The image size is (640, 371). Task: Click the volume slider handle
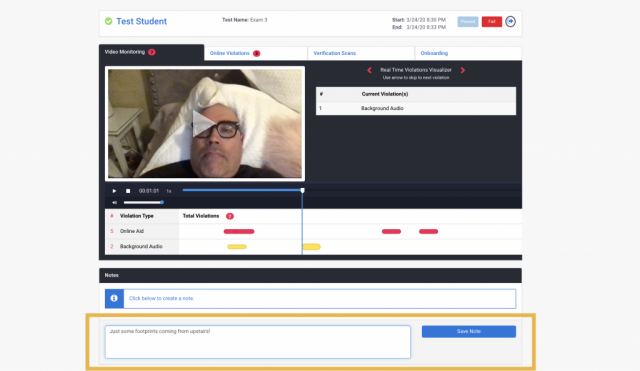(162, 202)
